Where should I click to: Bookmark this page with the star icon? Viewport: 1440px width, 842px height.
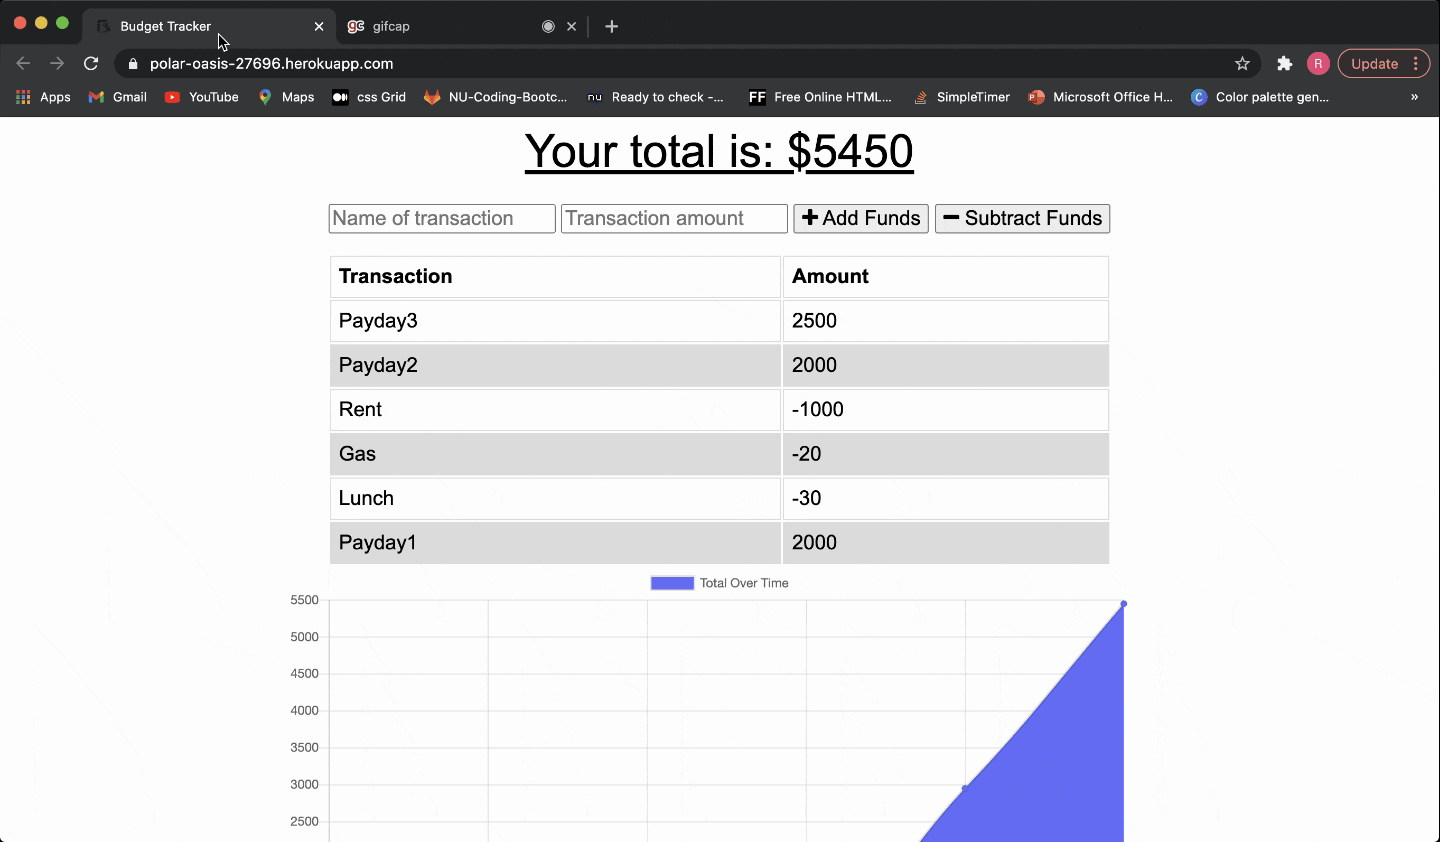[1243, 63]
